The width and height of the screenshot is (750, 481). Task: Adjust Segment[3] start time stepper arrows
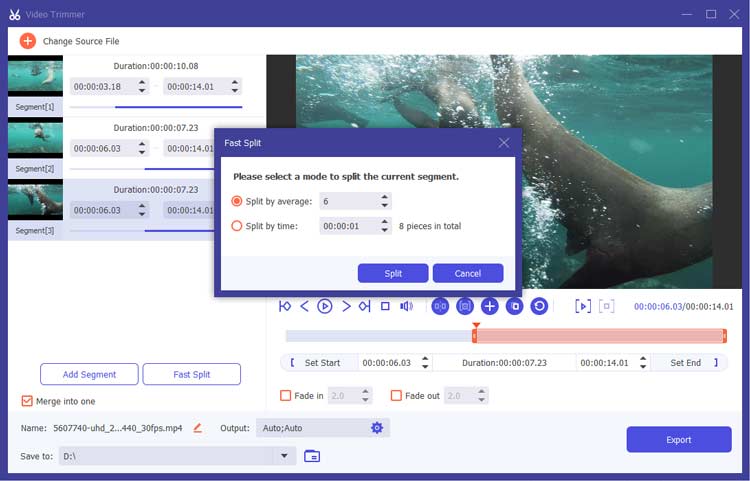point(142,210)
